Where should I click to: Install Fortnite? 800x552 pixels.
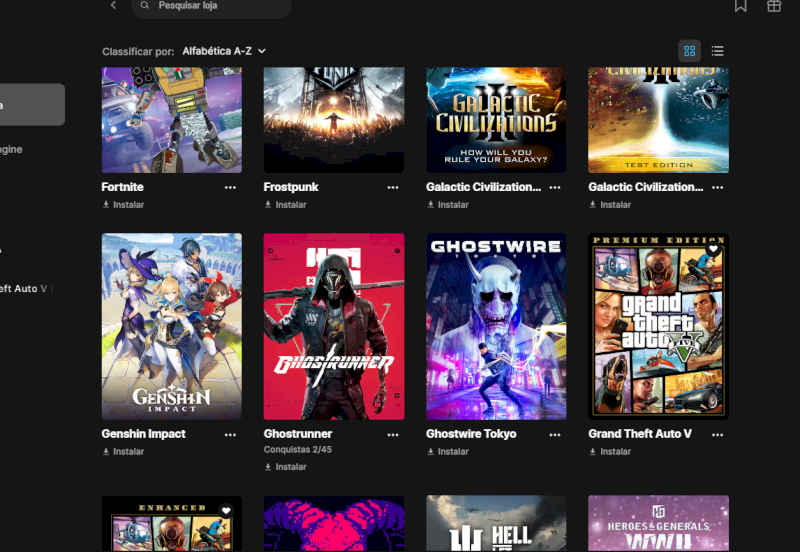(x=123, y=205)
